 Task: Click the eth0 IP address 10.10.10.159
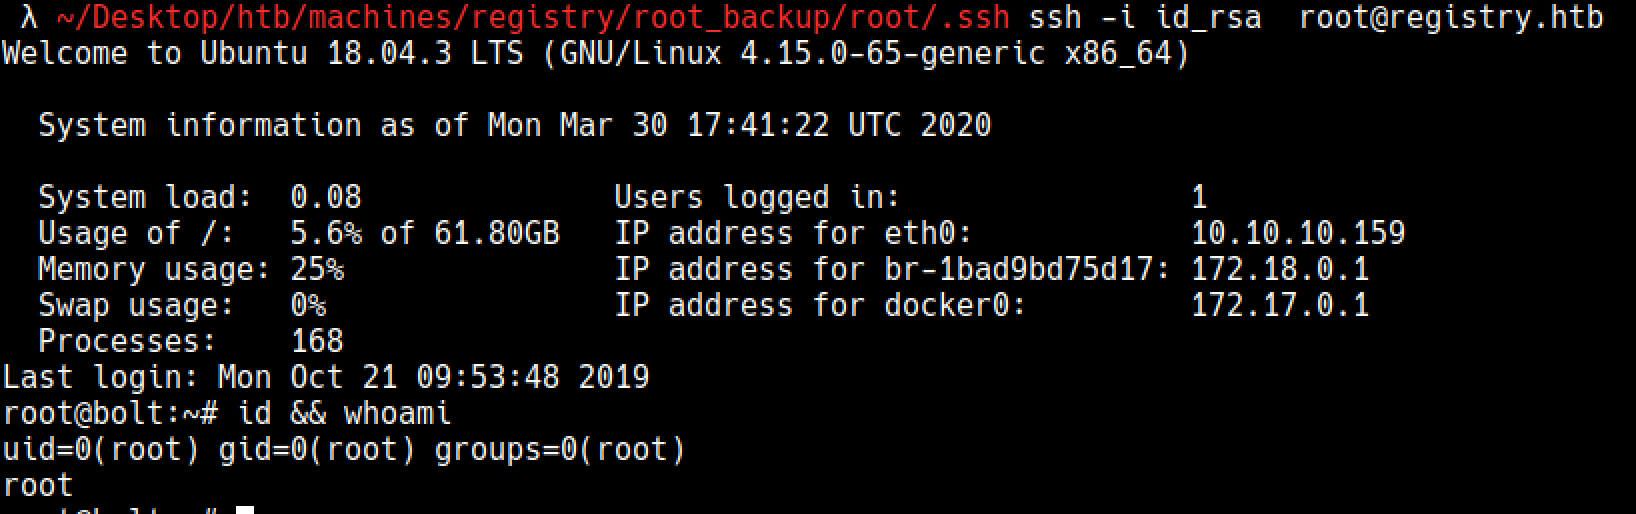pyautogui.click(x=1298, y=233)
